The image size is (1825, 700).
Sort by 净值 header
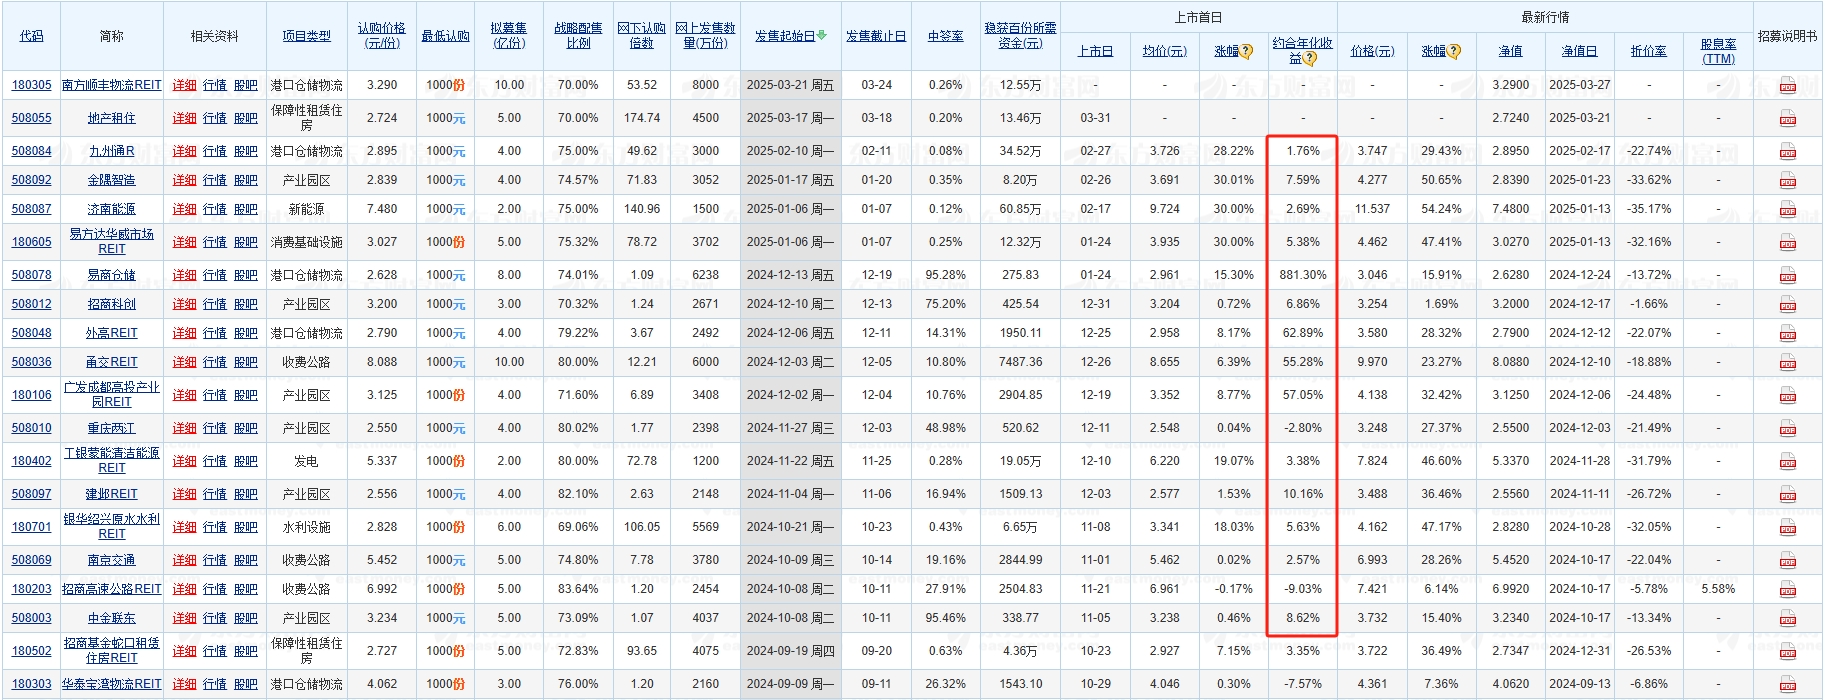pyautogui.click(x=1510, y=51)
